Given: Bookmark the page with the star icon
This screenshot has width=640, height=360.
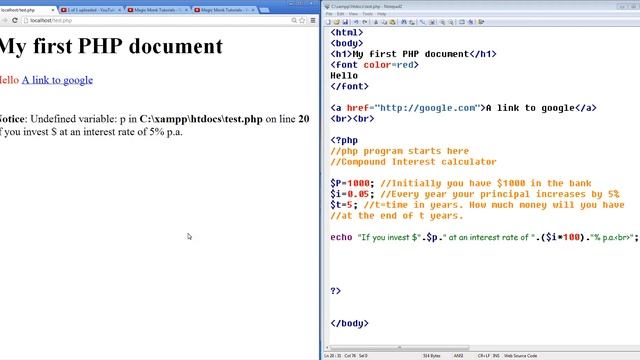Looking at the screenshot, I should coord(302,20).
